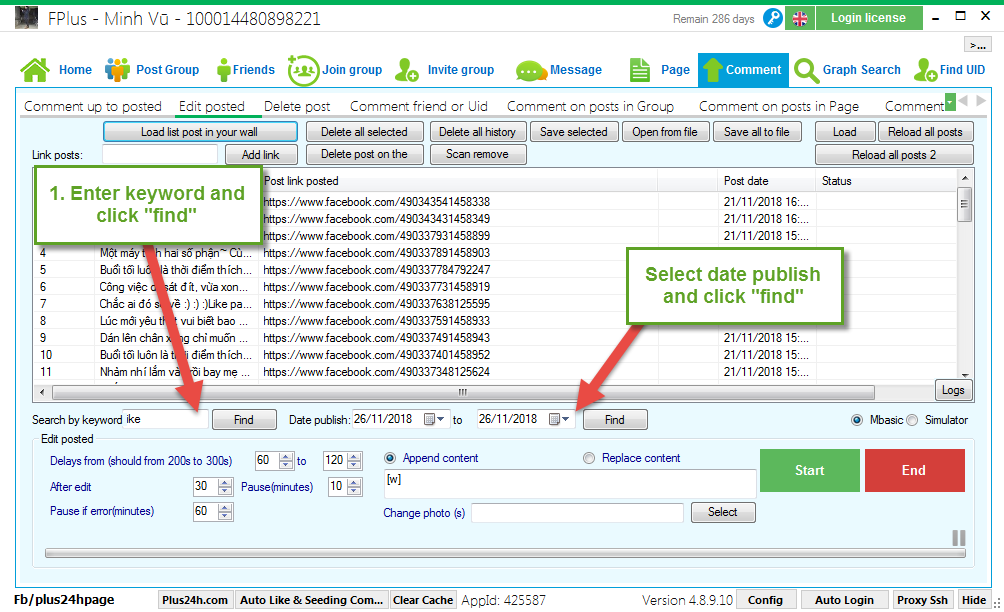
Task: Click the Open from file button
Action: click(x=665, y=132)
